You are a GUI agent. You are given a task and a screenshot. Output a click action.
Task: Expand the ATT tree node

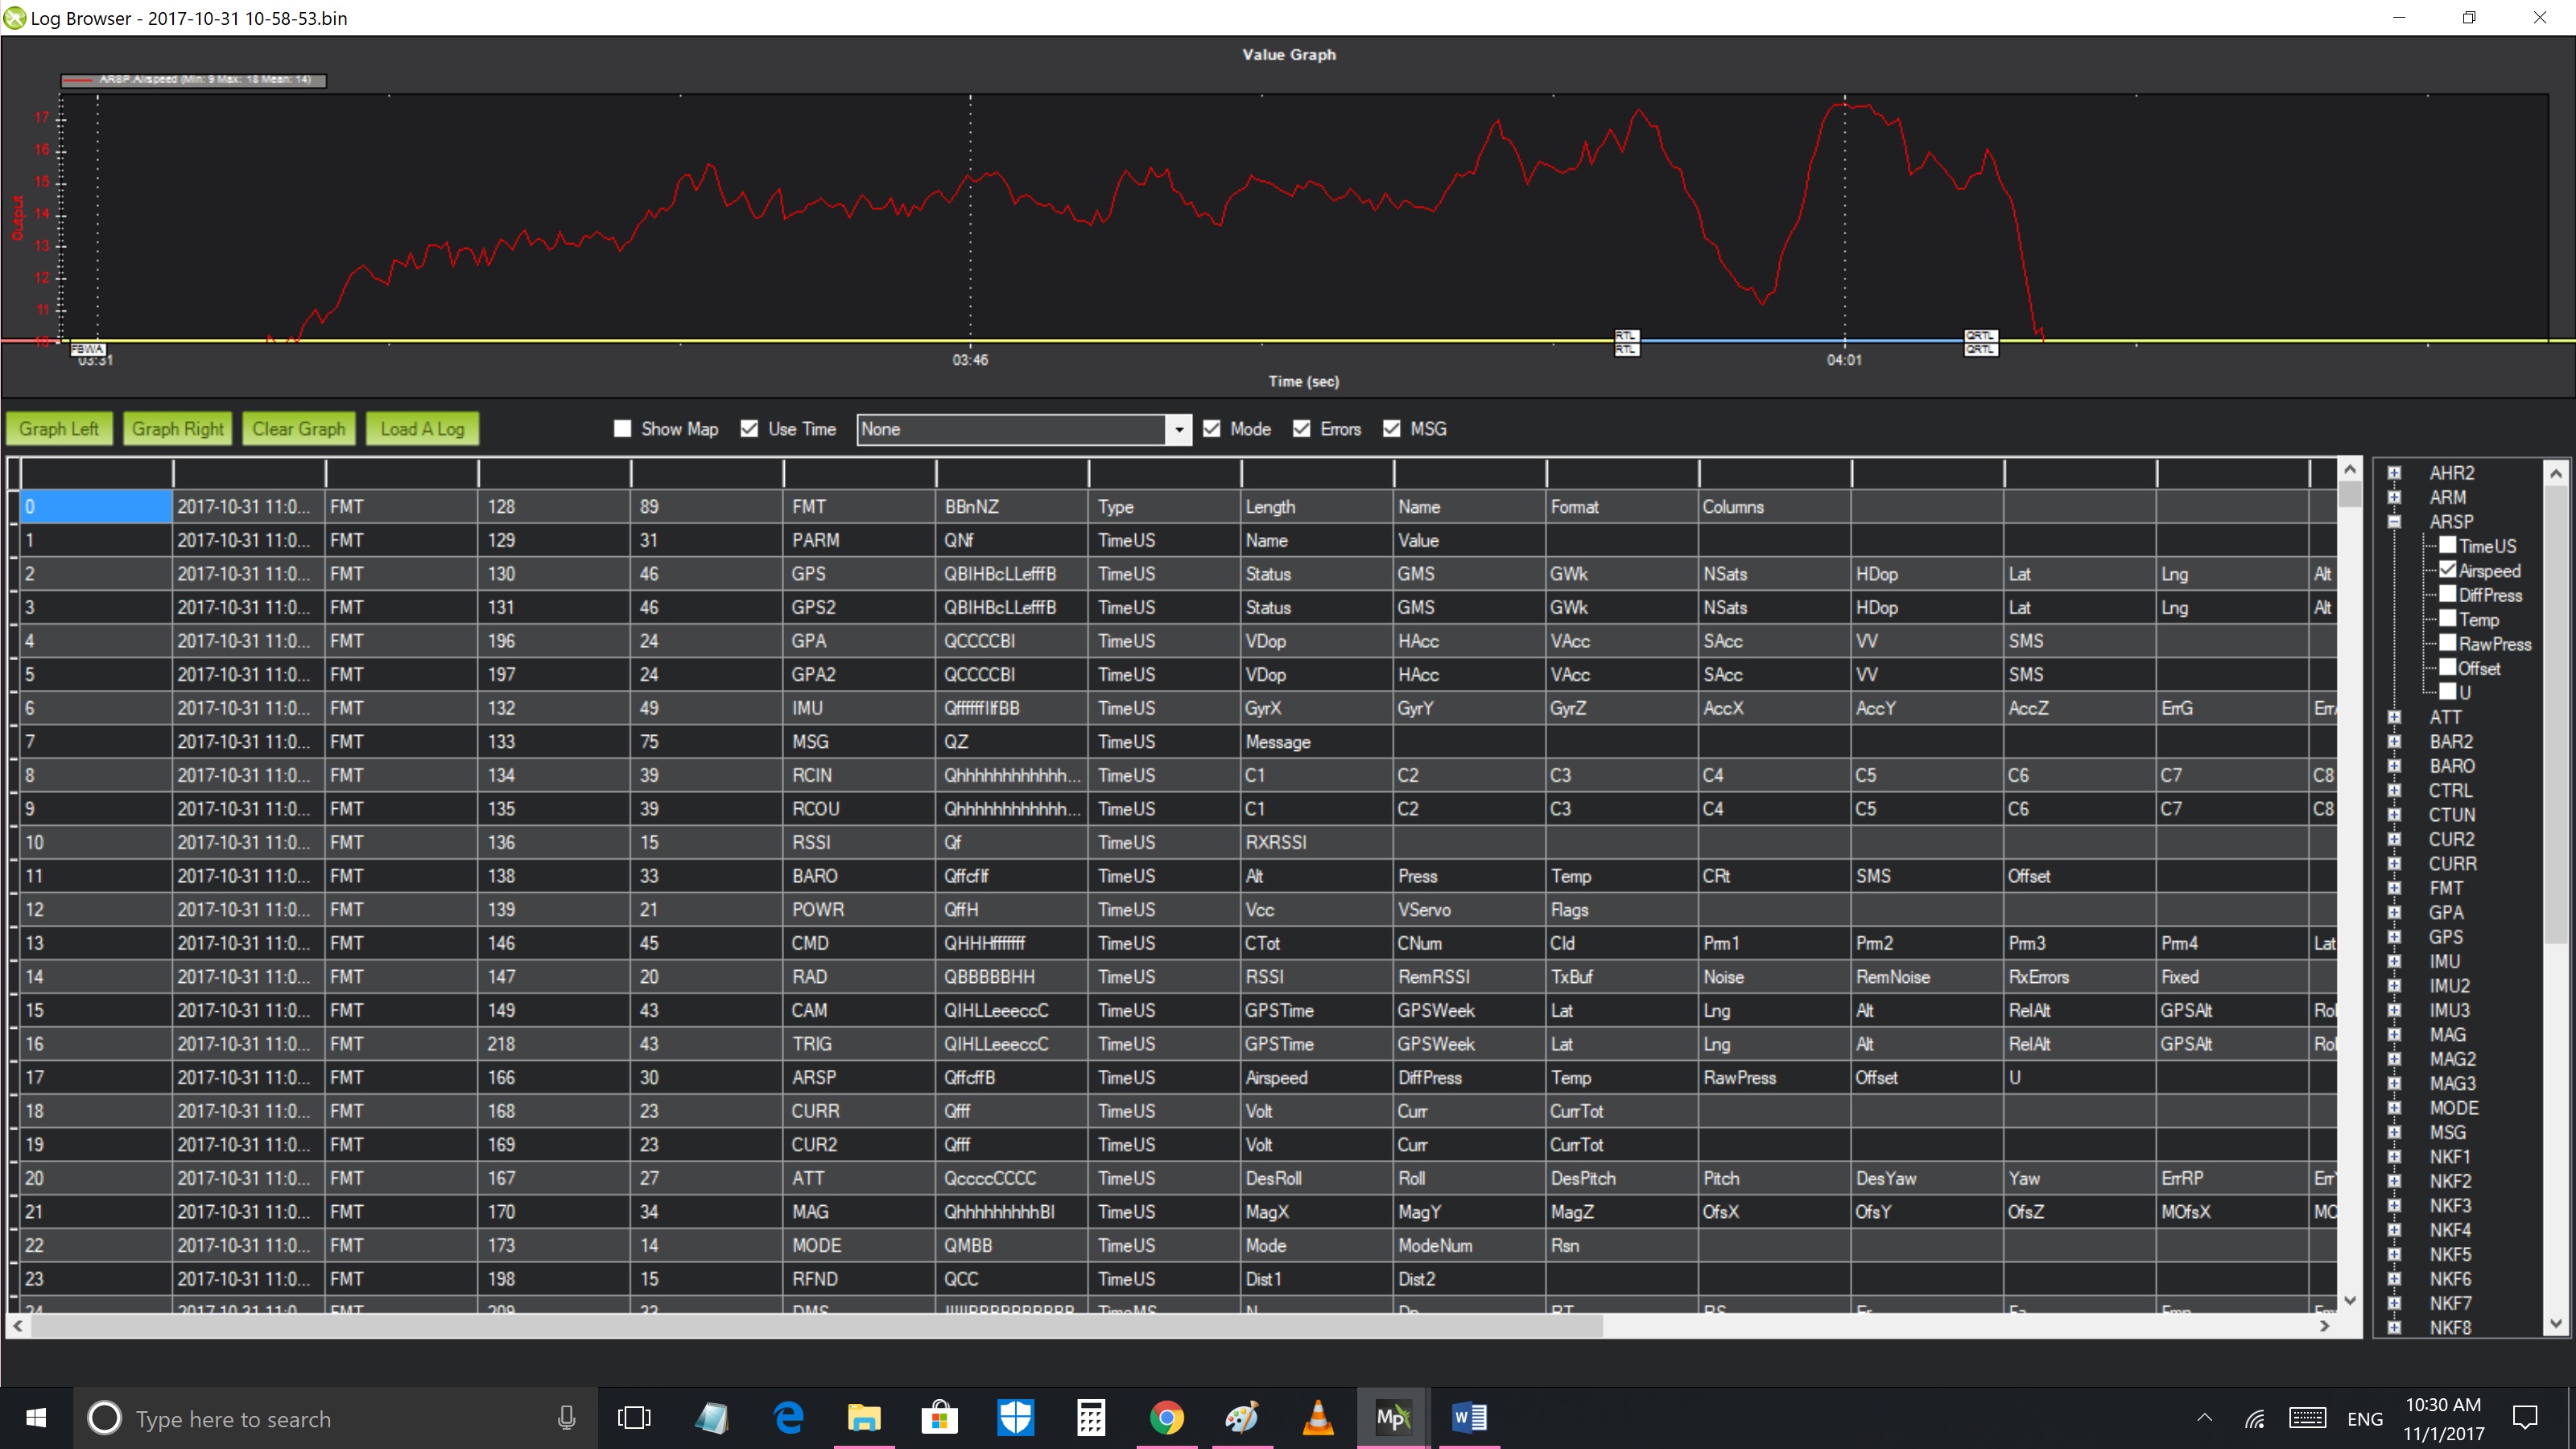click(x=2394, y=716)
